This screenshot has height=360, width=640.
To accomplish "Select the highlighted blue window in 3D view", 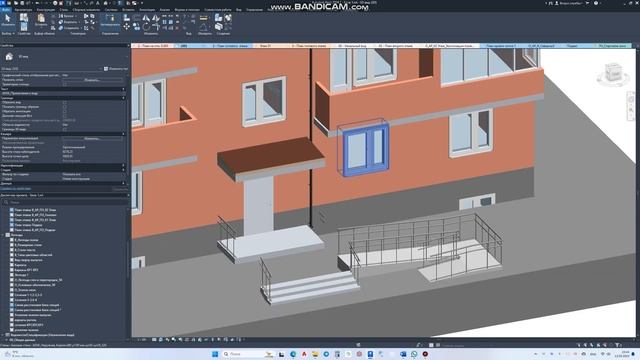I will point(365,150).
